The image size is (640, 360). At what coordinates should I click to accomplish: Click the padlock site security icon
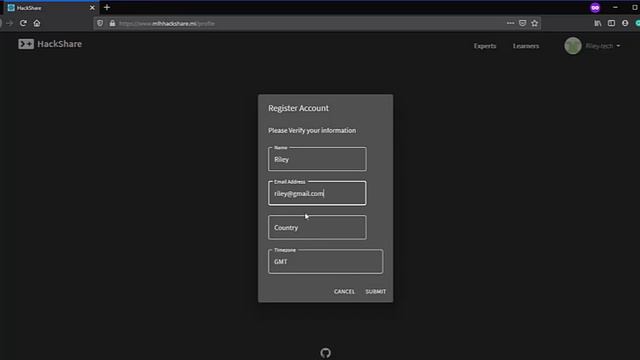click(x=112, y=23)
